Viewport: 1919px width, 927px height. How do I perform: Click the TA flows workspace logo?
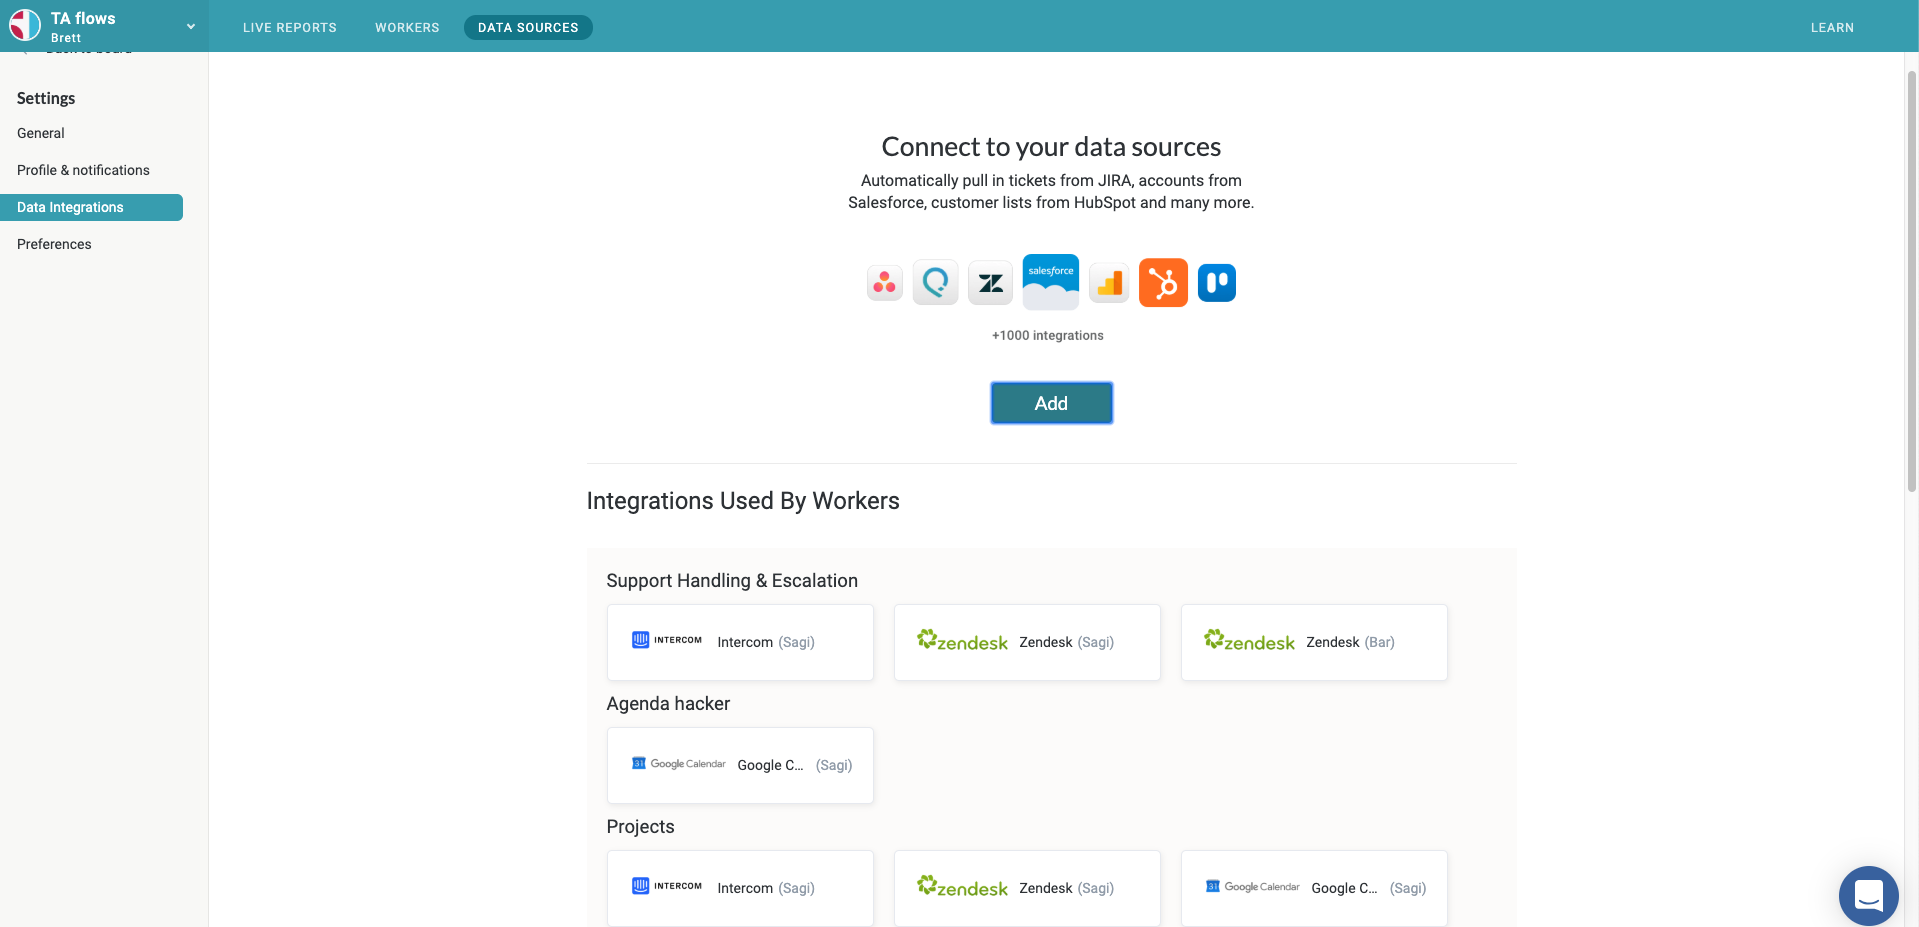(25, 25)
